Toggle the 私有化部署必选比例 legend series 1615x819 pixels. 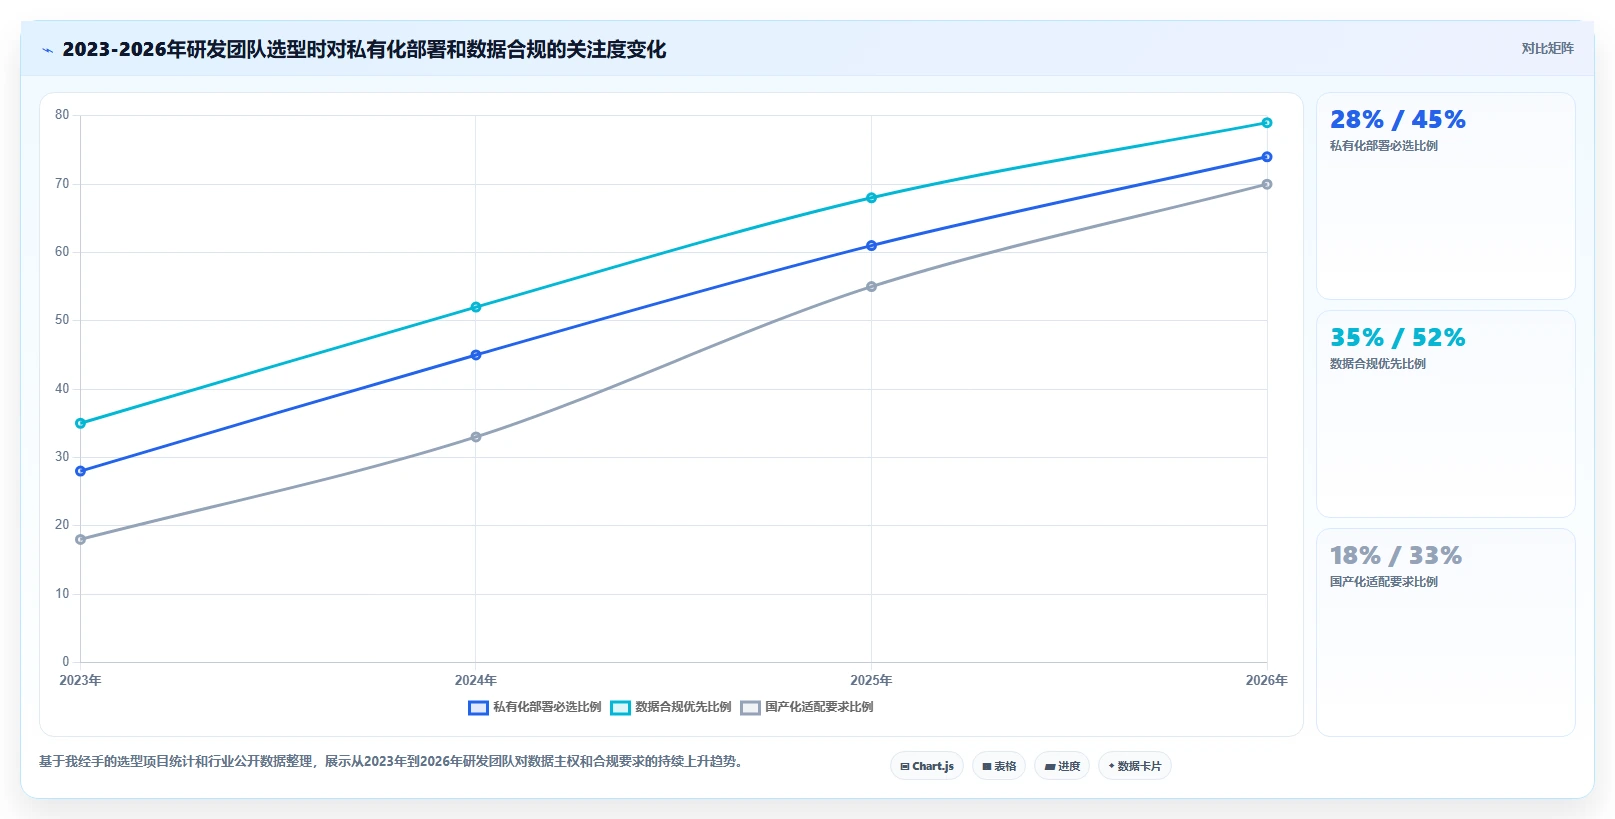tap(535, 707)
